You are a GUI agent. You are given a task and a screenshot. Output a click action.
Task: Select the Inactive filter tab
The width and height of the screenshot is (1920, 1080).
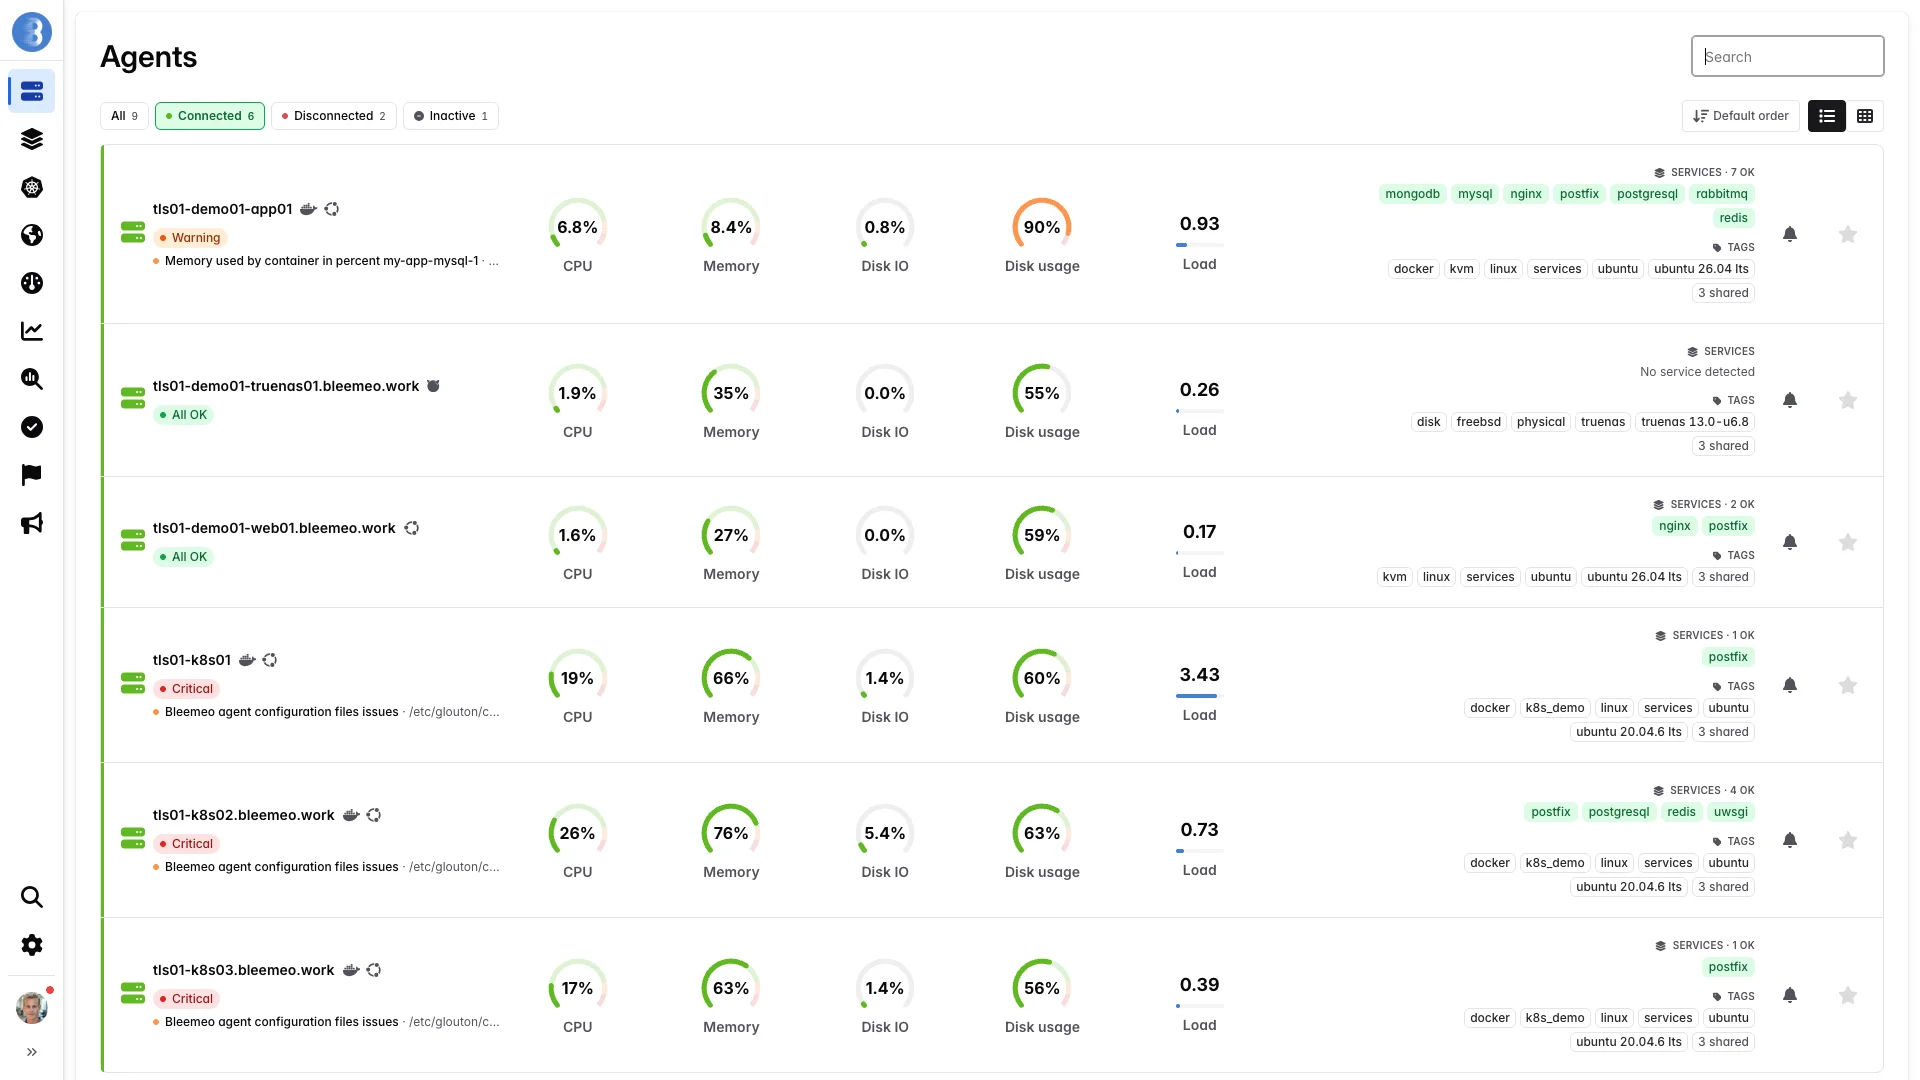(451, 116)
